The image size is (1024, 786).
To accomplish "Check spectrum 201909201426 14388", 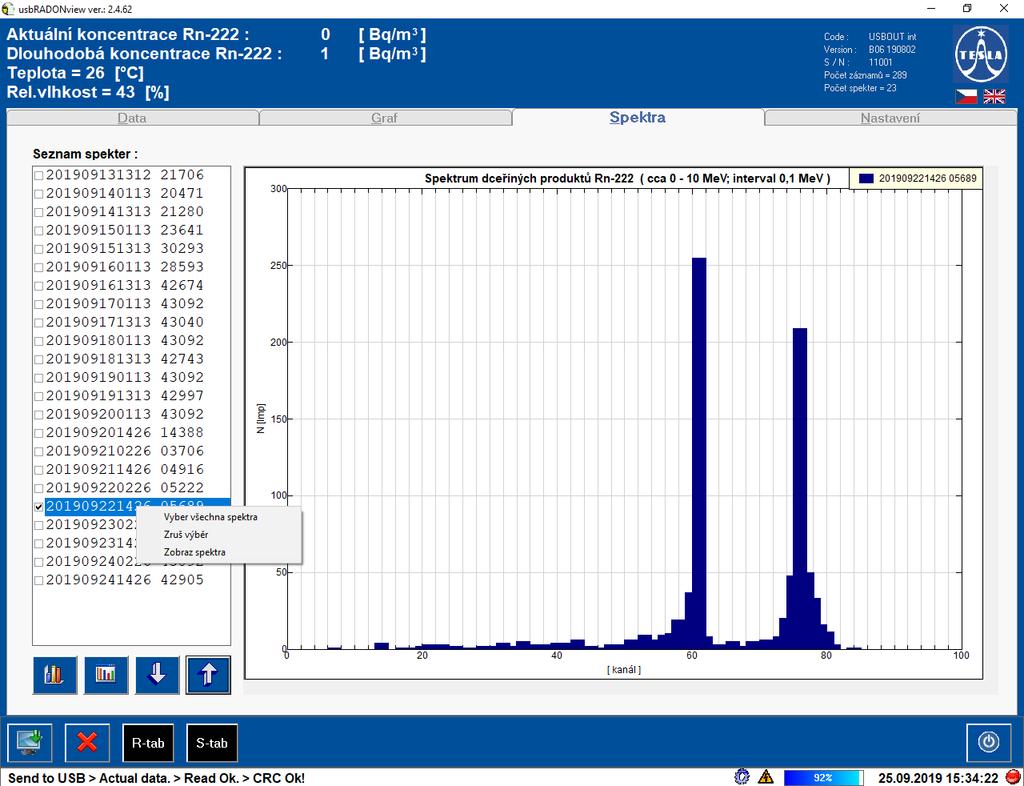I will coord(39,433).
